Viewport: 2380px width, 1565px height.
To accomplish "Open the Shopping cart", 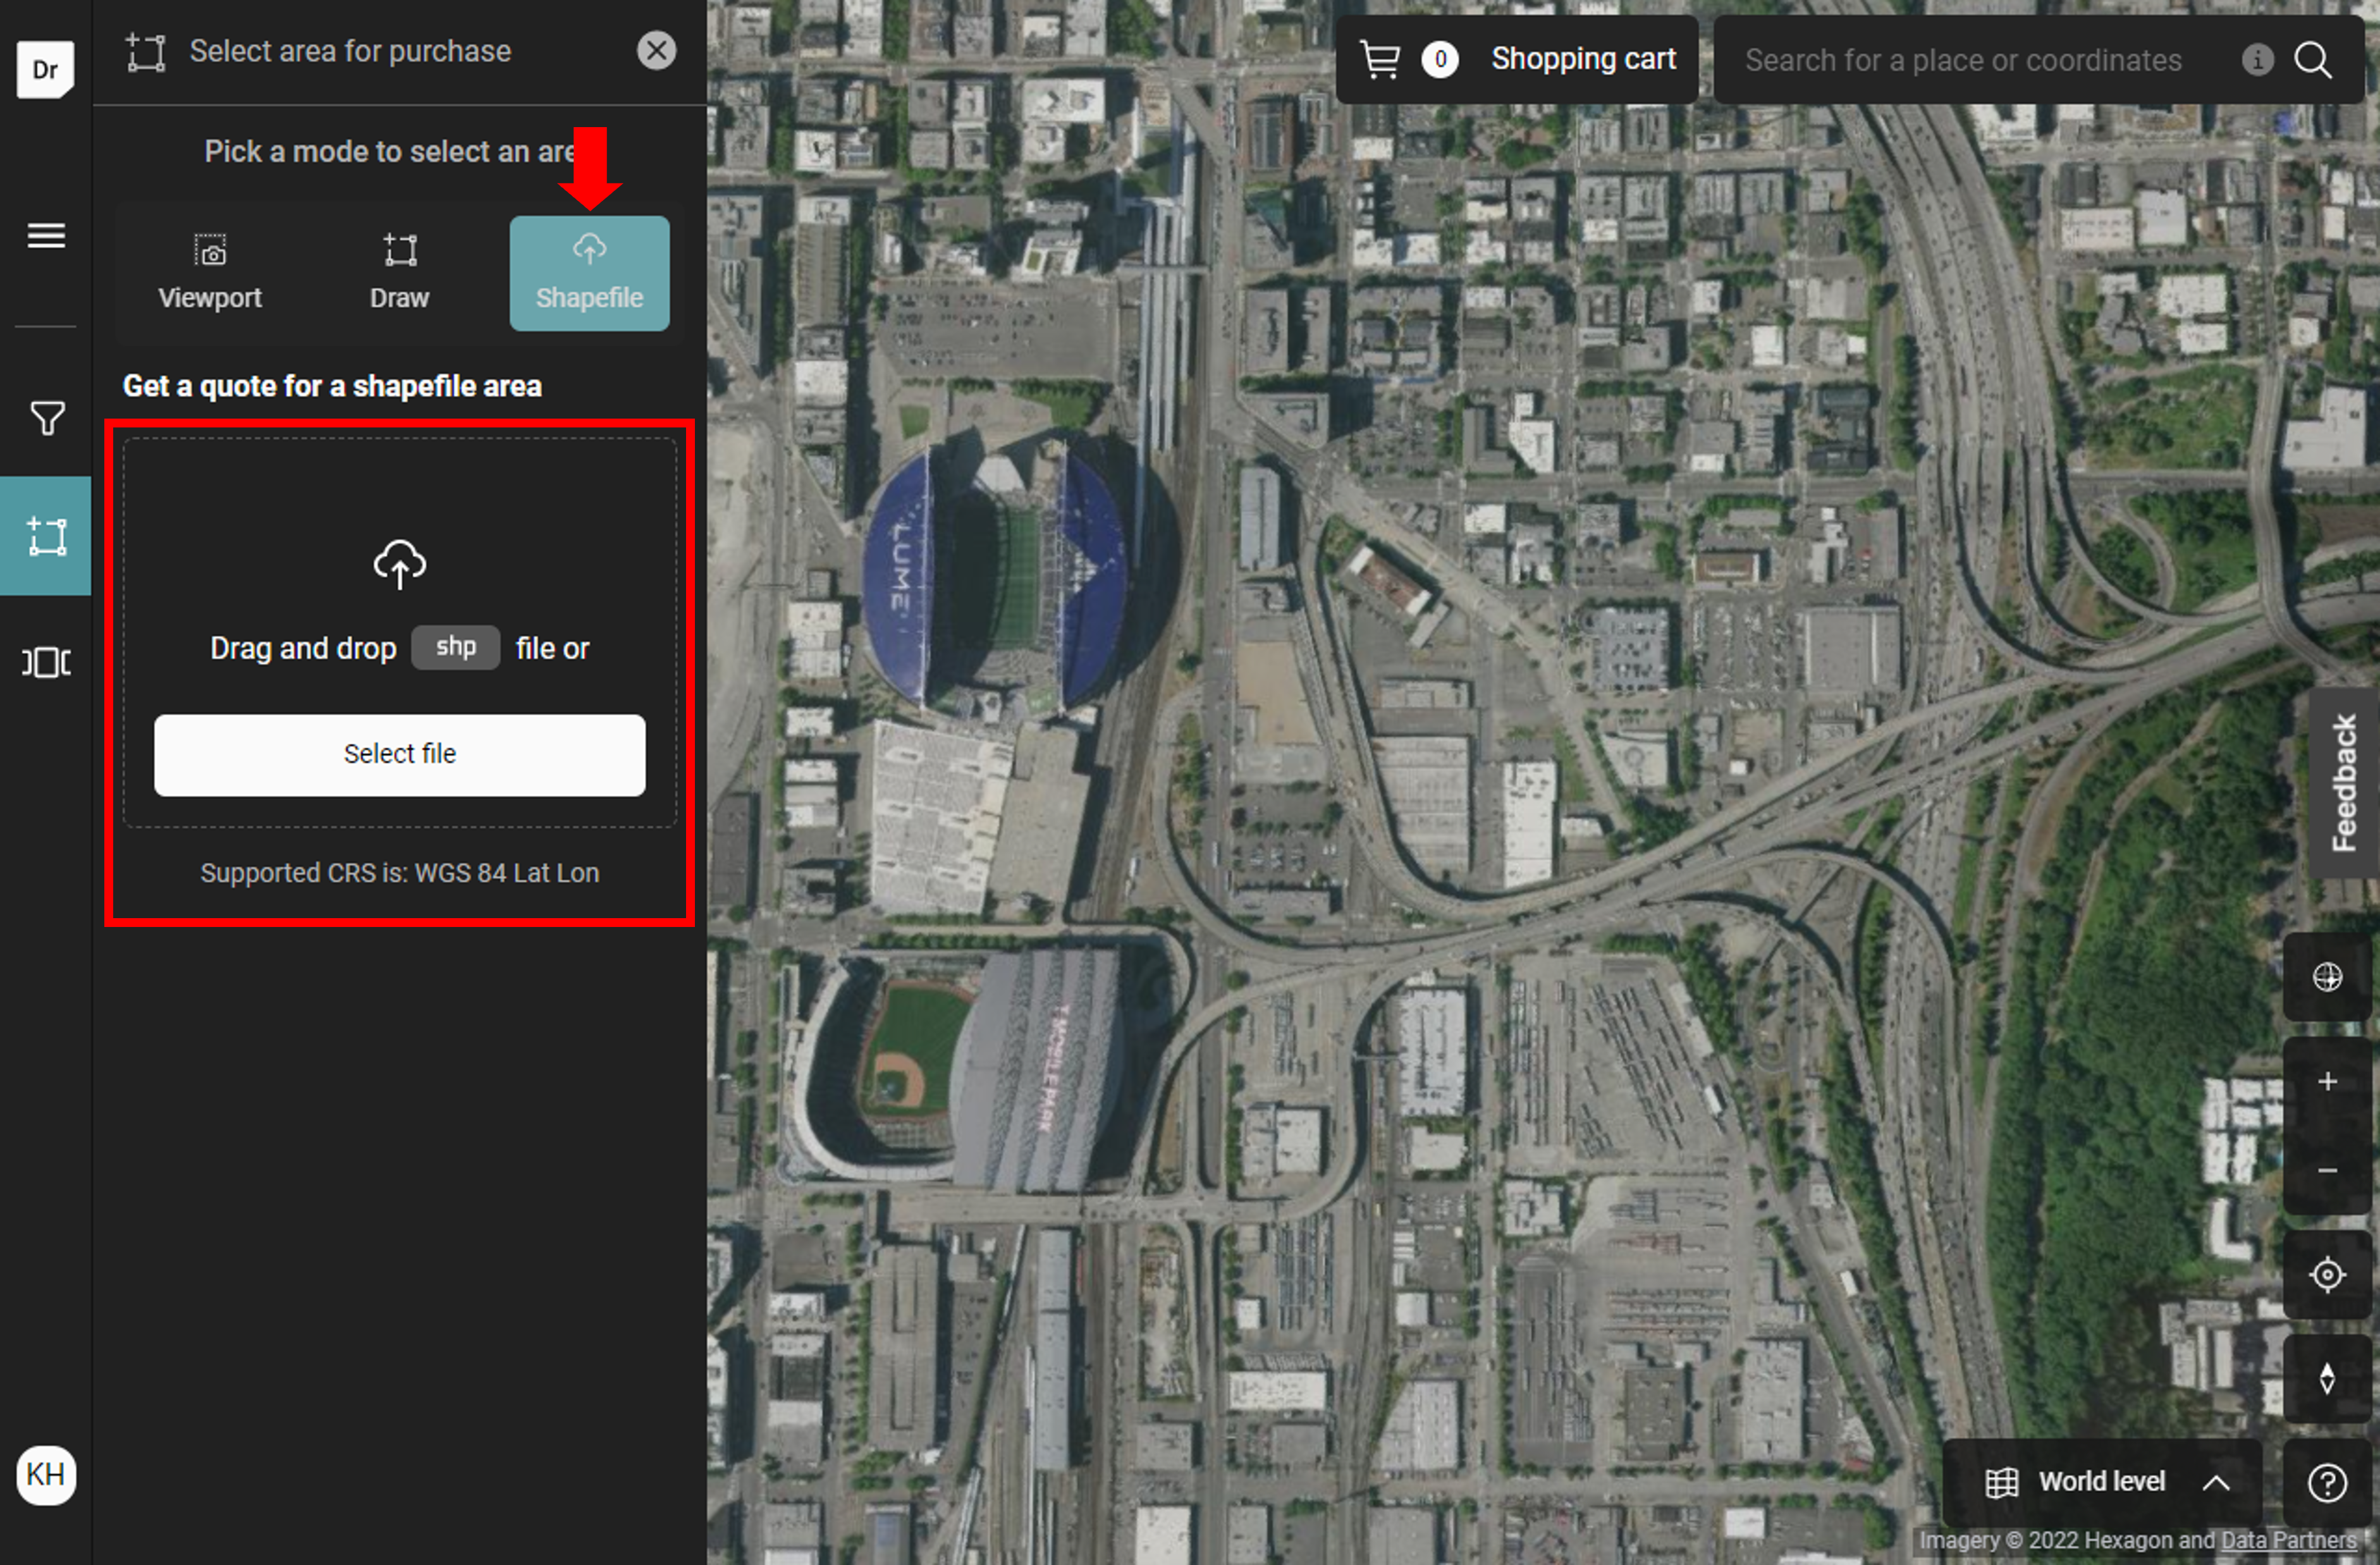I will point(1517,60).
